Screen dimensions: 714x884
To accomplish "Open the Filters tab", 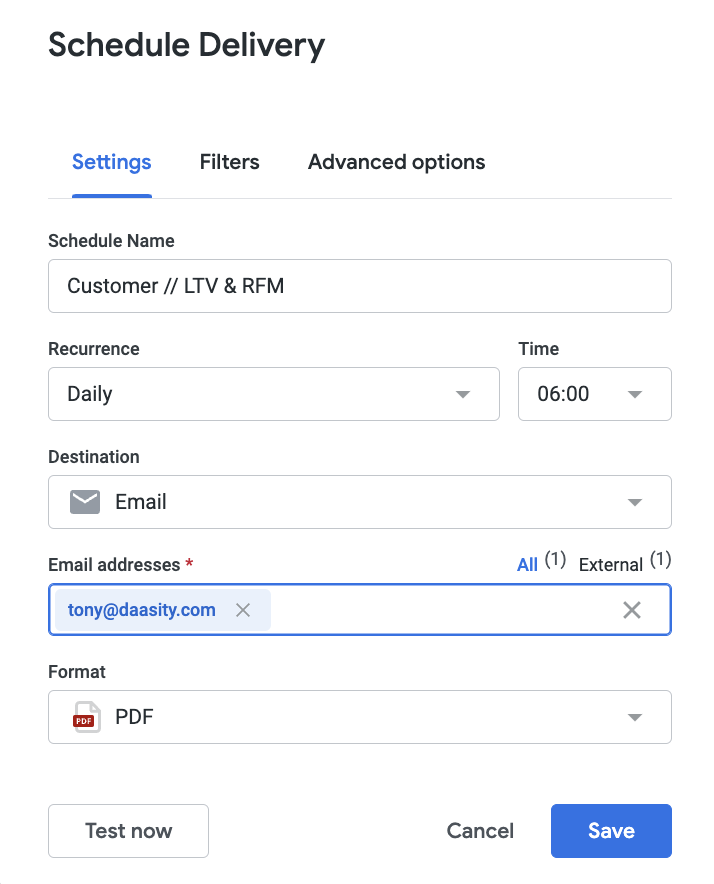I will click(229, 162).
